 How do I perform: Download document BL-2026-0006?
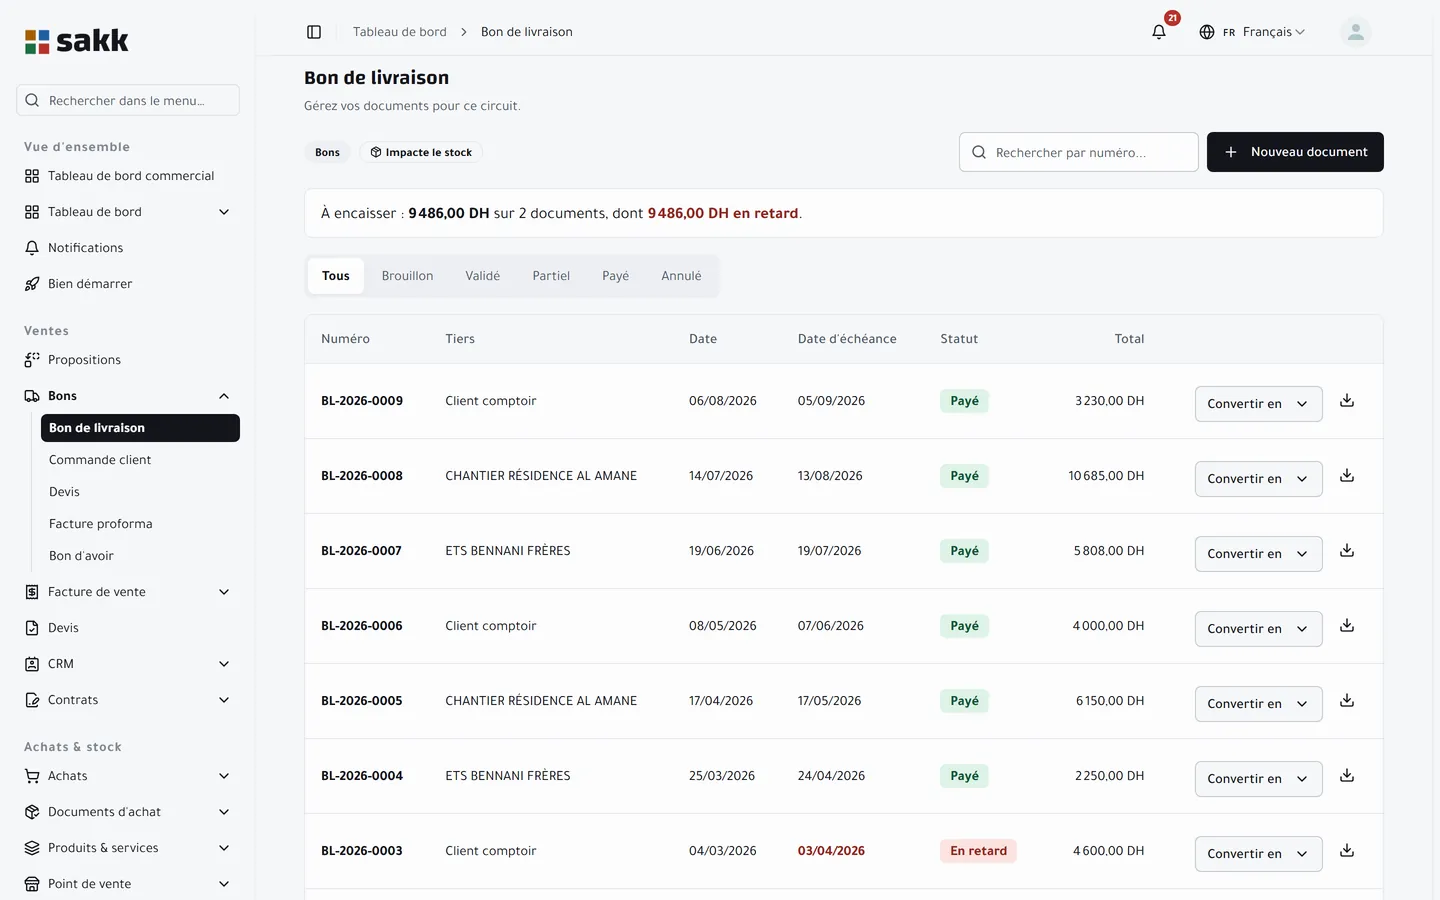[1347, 626]
